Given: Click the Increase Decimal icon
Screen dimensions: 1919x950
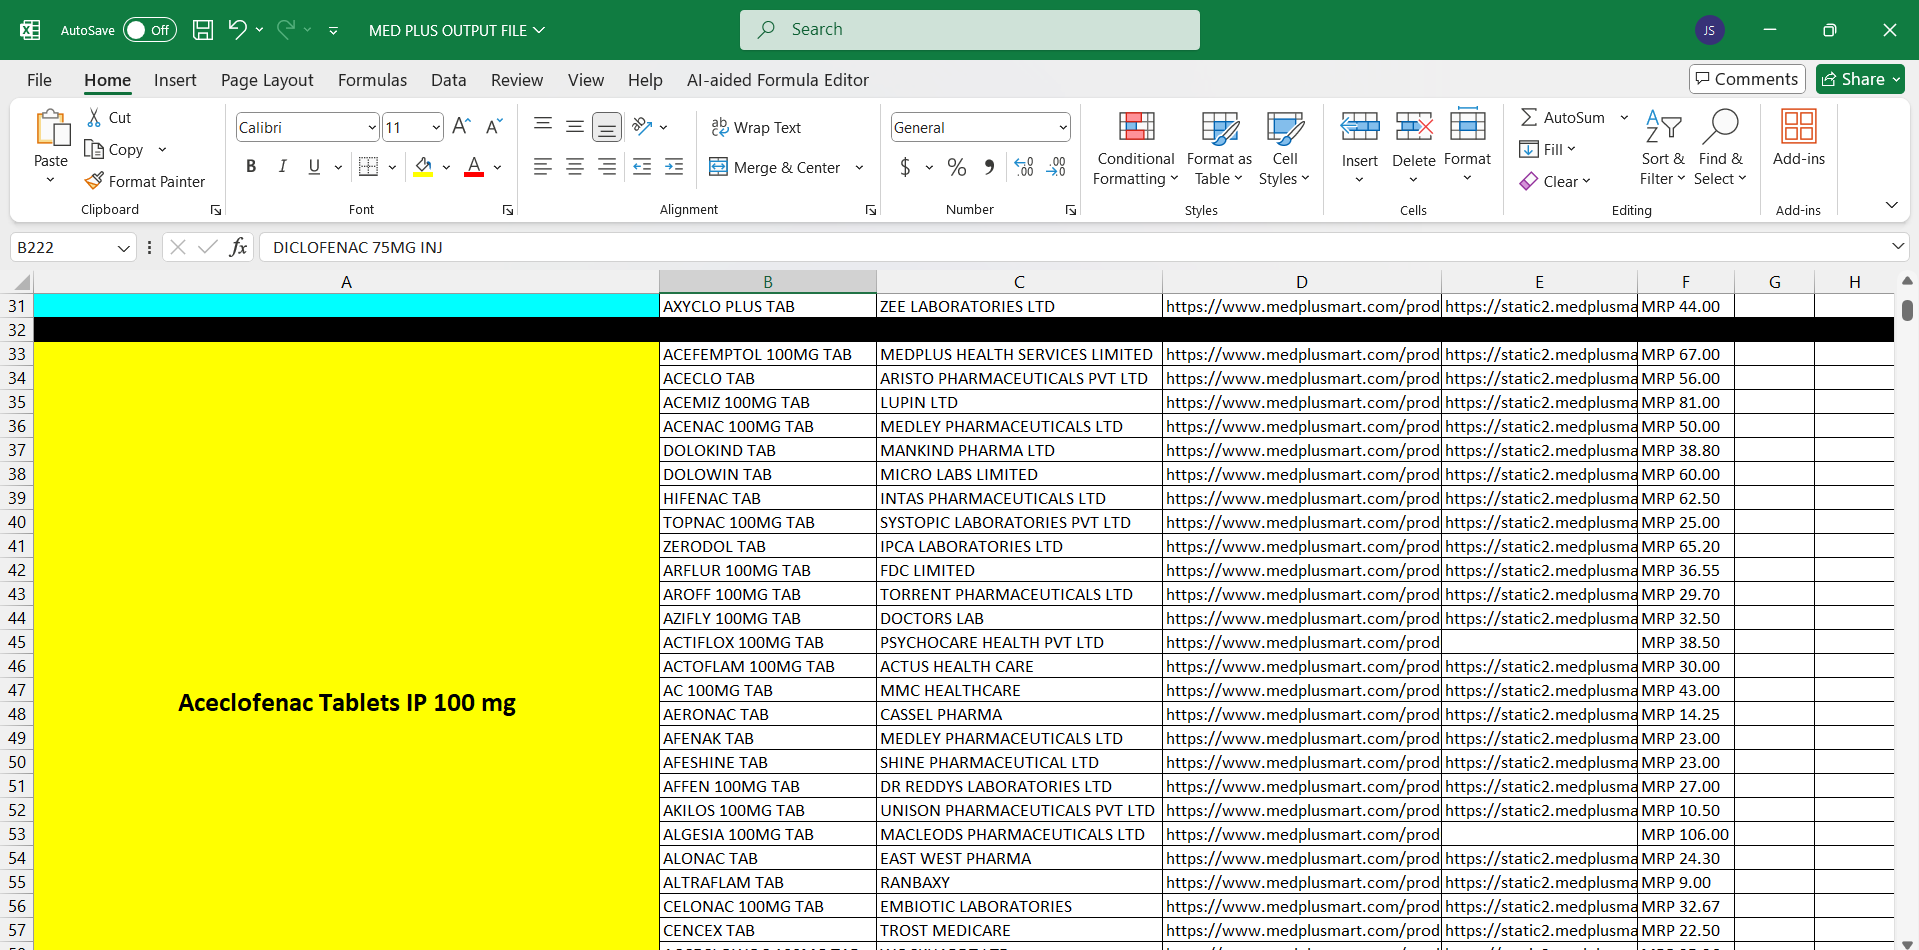Looking at the screenshot, I should coord(1024,167).
